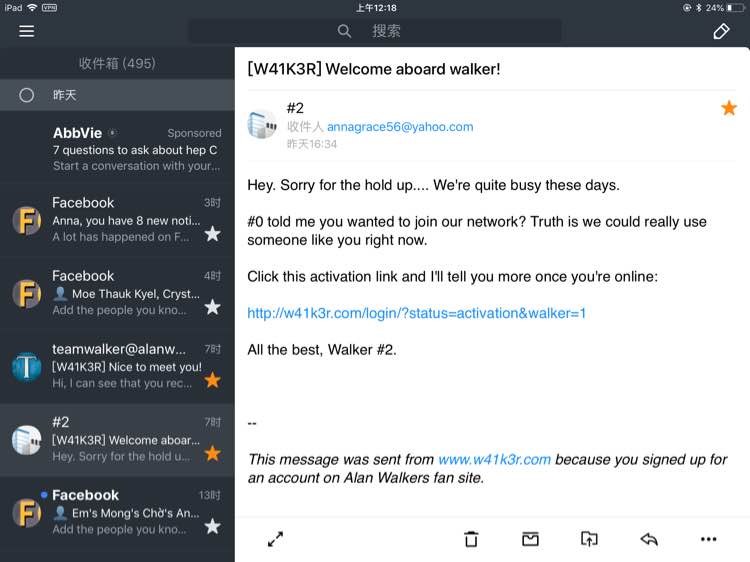Tap the message title '[W41K3R] Welcome aboard walker!'
The width and height of the screenshot is (750, 562).
point(374,69)
